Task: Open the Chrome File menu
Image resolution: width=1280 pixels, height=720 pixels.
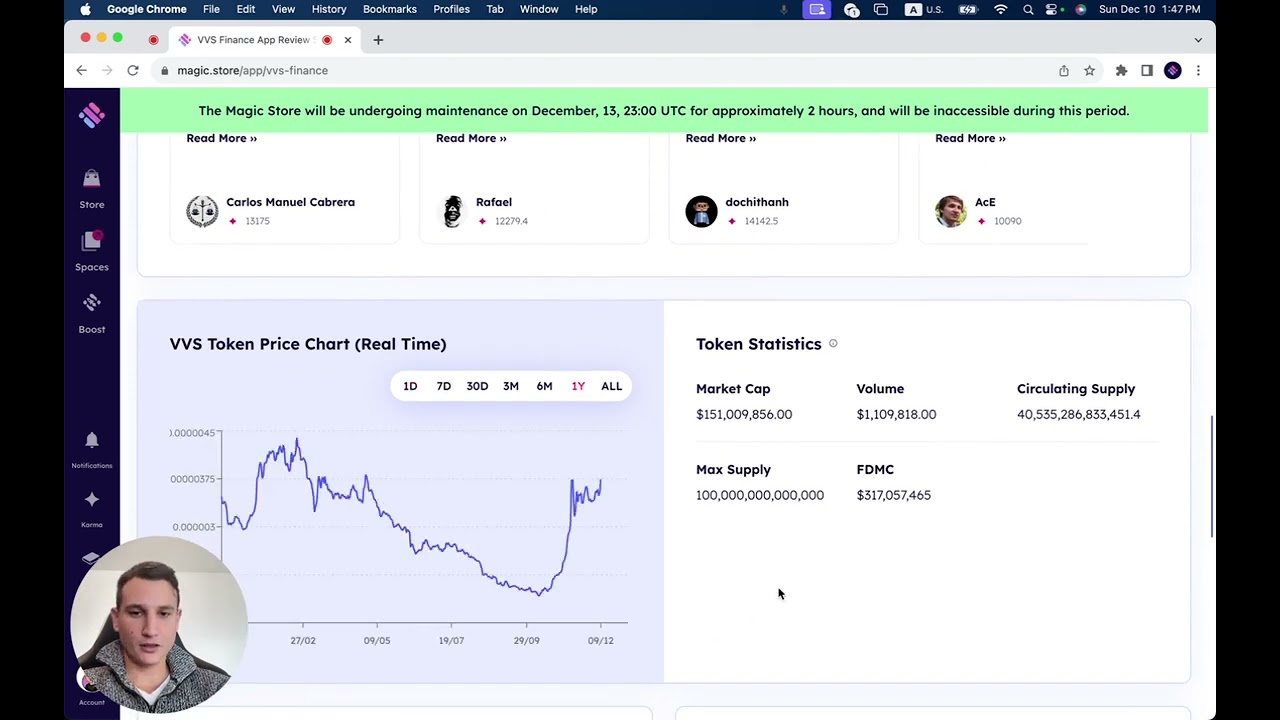Action: pos(211,9)
